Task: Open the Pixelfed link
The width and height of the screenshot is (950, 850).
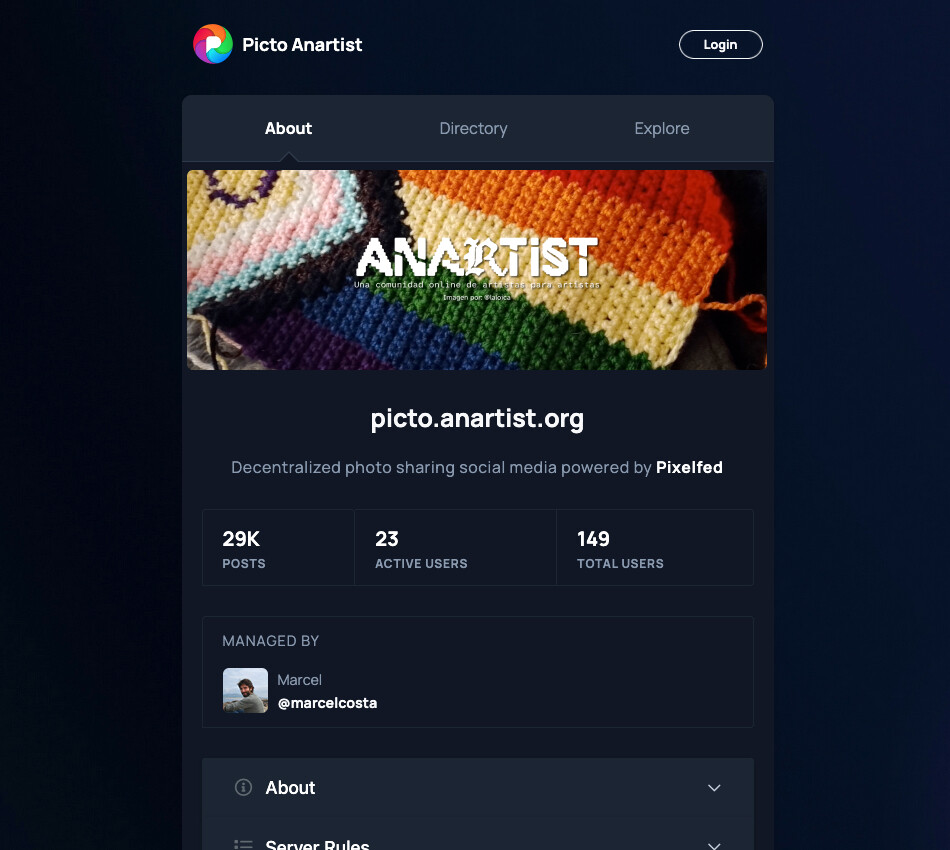Action: (689, 467)
